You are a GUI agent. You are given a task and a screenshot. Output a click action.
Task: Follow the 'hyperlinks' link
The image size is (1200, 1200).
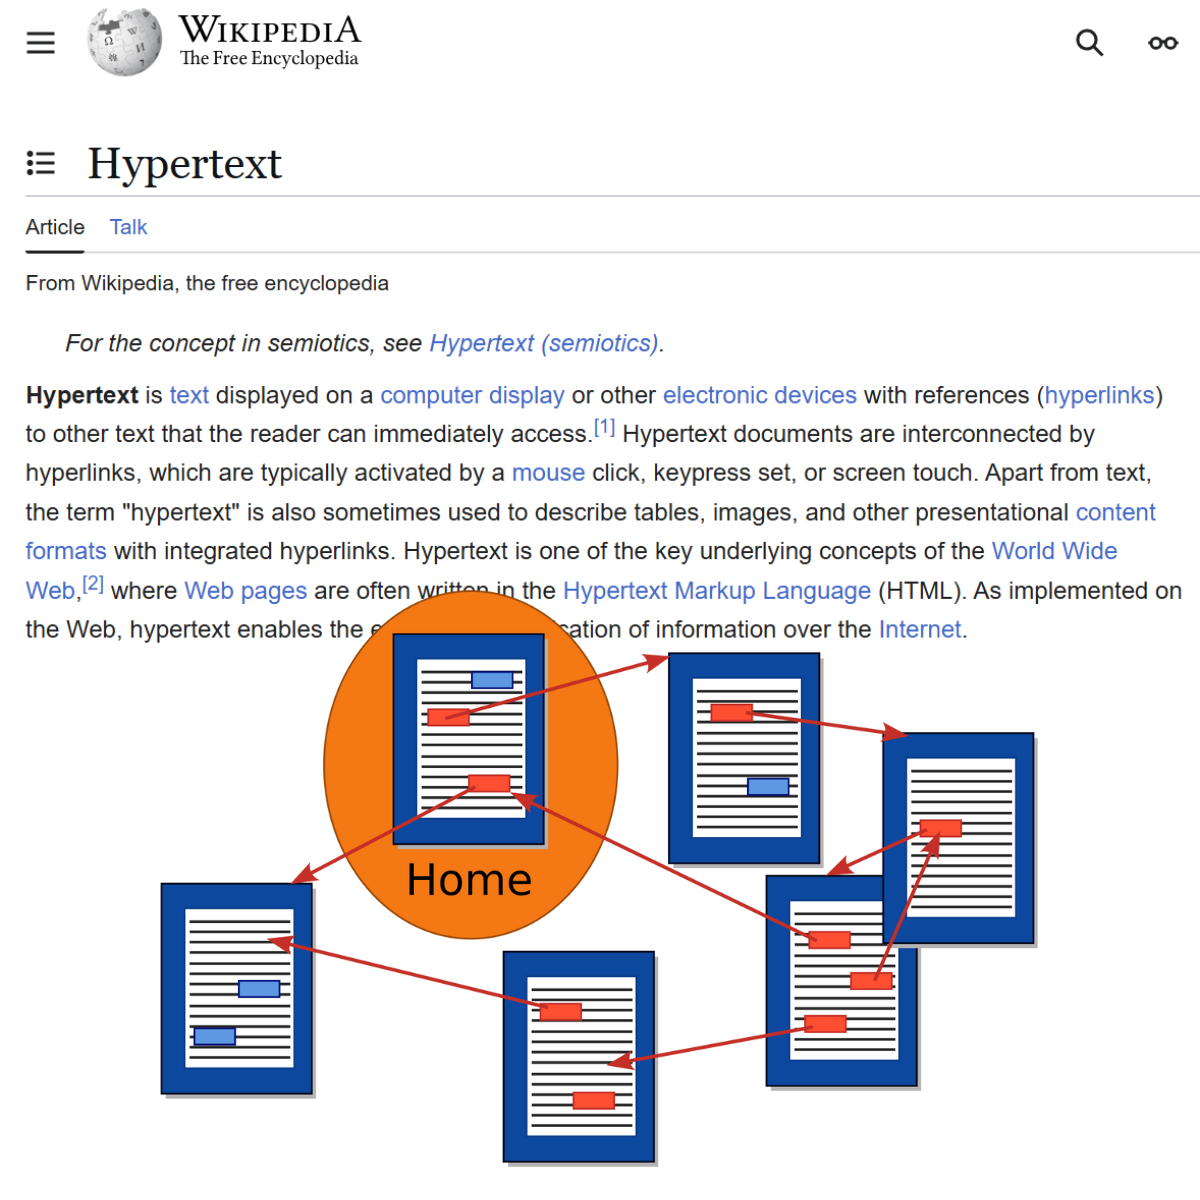pyautogui.click(x=1100, y=395)
